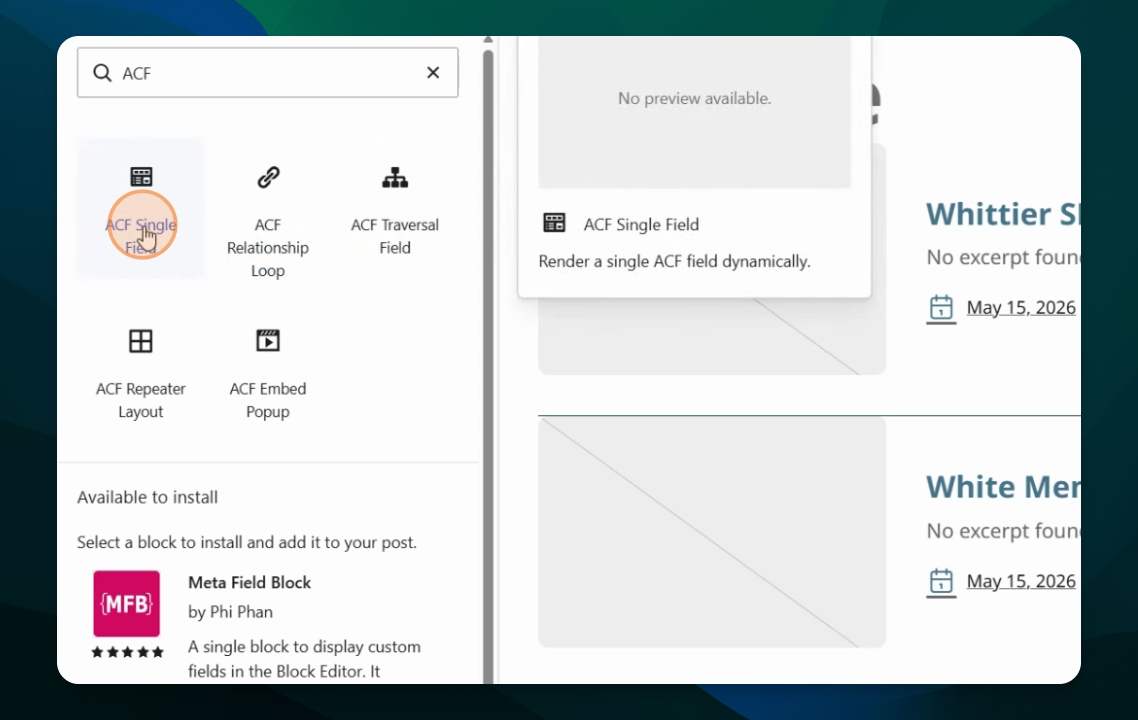1138x720 pixels.
Task: Clear the ACF search text
Action: (433, 73)
